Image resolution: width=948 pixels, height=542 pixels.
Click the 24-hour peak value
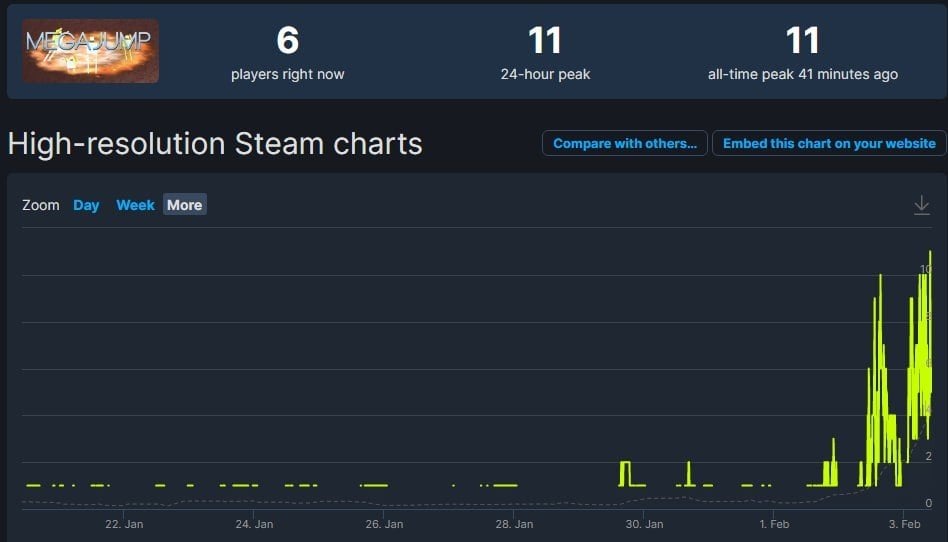pyautogui.click(x=545, y=41)
